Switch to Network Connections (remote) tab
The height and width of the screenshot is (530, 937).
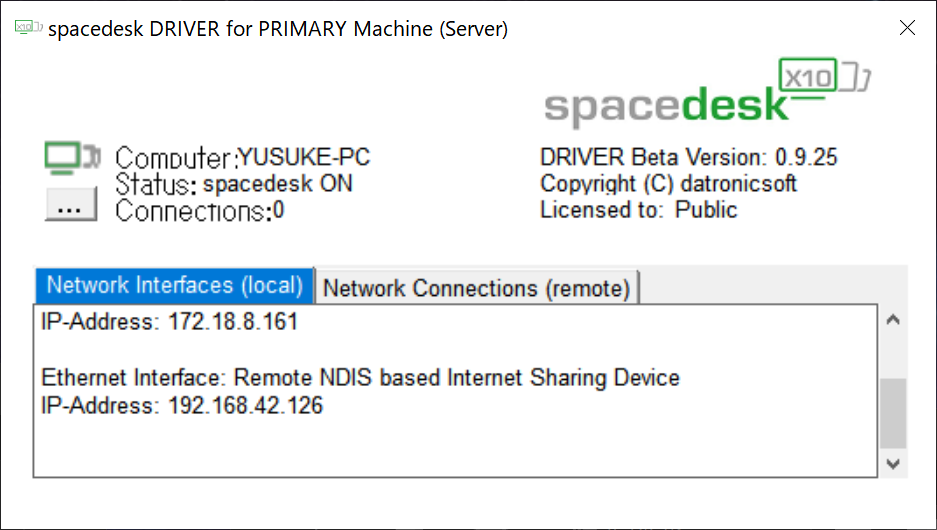(476, 287)
